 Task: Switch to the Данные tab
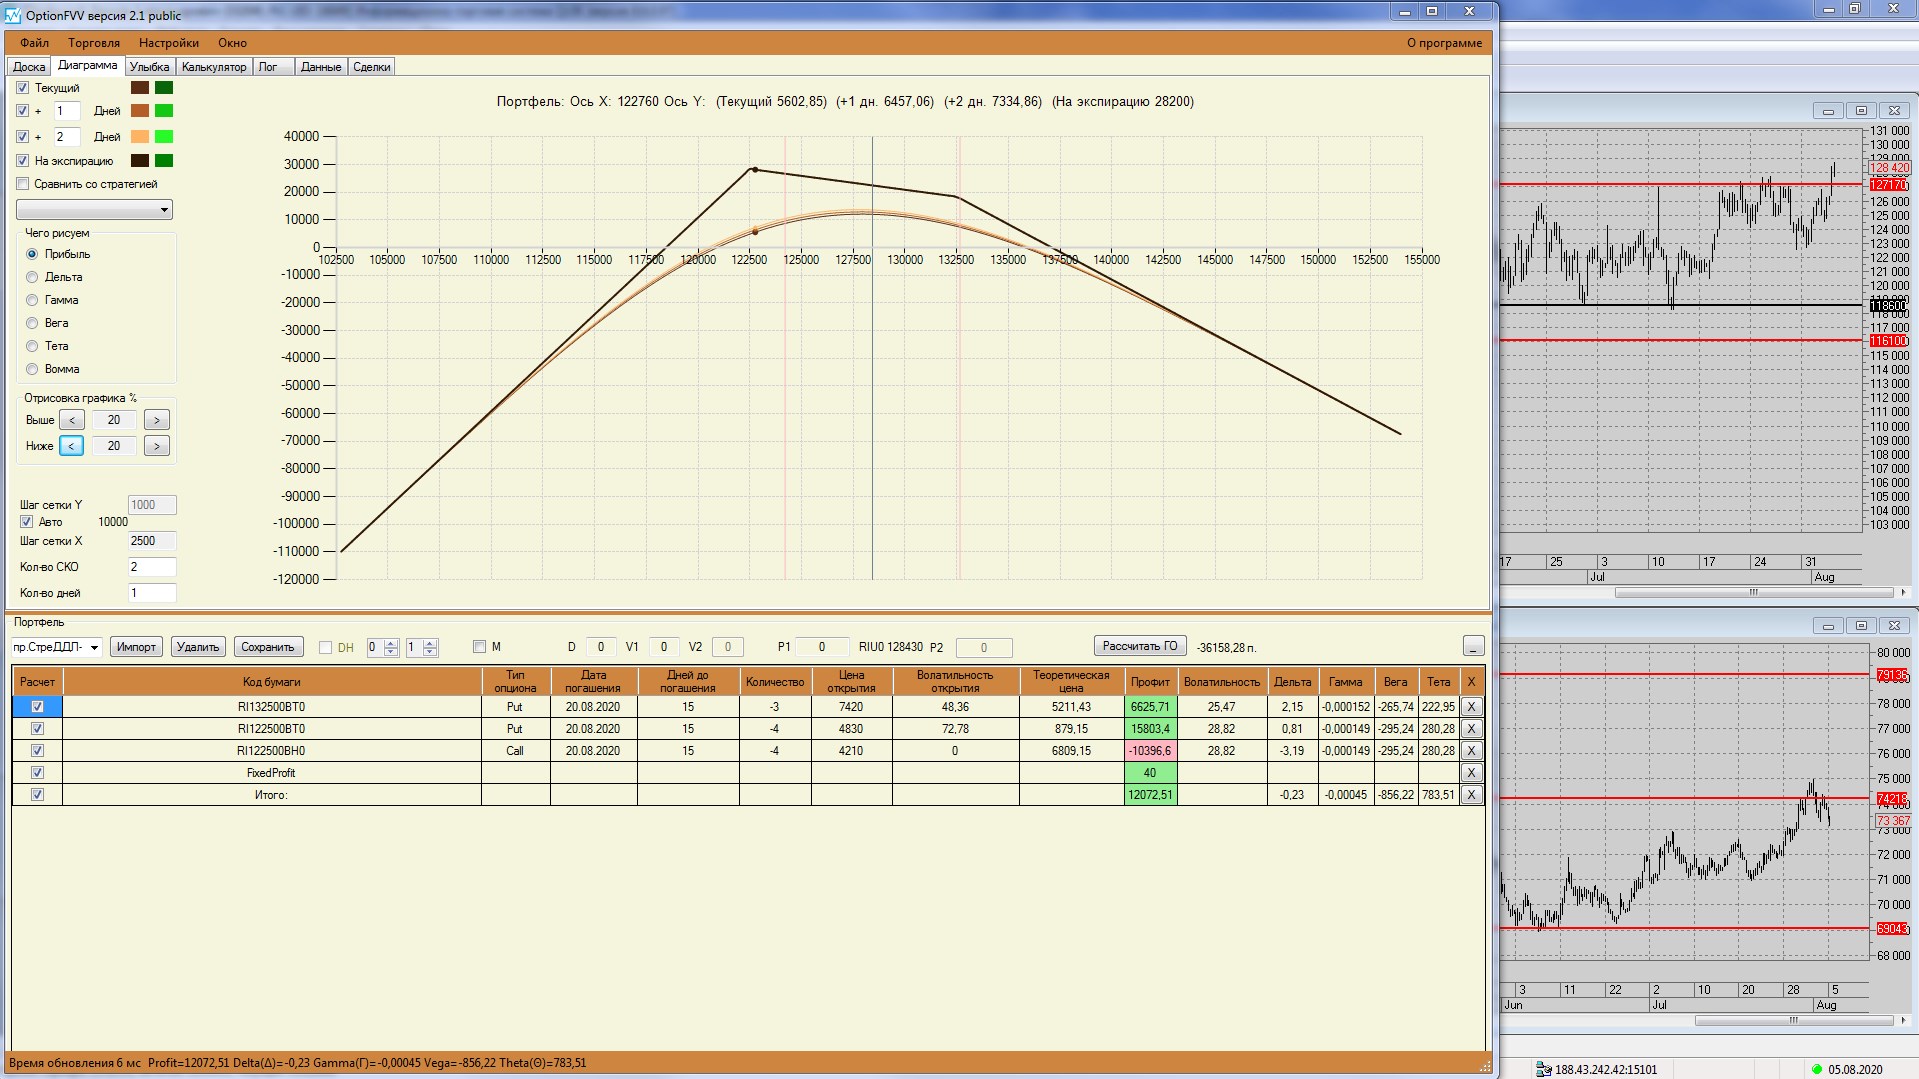(x=321, y=67)
